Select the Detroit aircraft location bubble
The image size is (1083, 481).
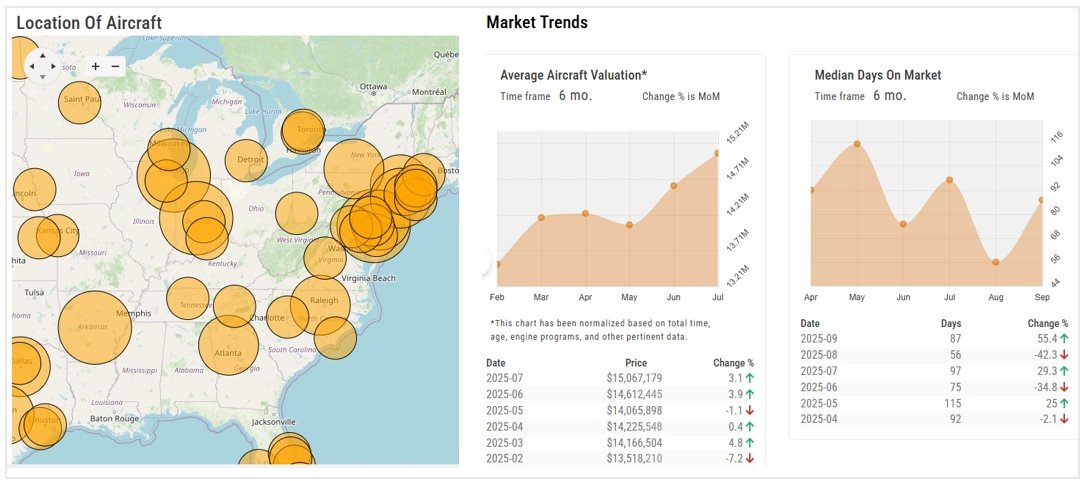[246, 160]
